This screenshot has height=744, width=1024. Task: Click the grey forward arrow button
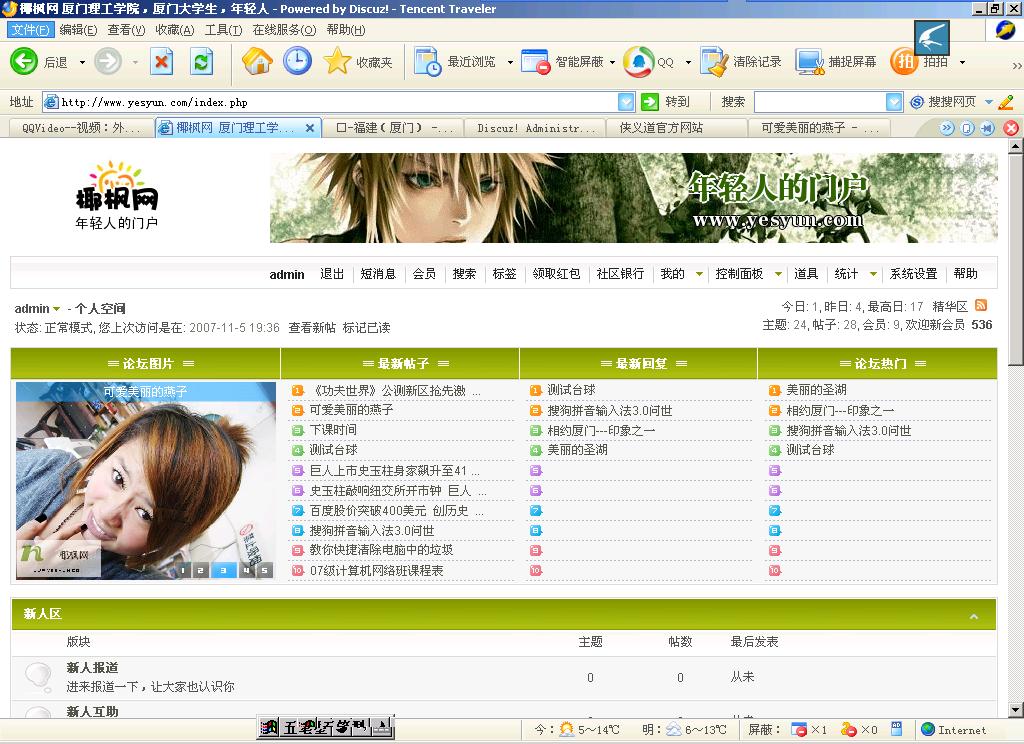click(x=108, y=62)
